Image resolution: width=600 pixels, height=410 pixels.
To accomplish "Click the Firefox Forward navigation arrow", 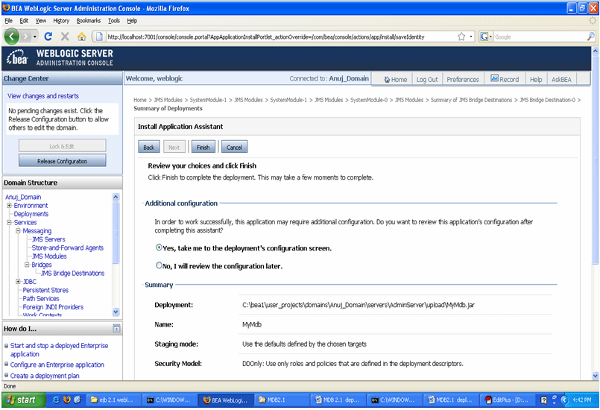I will [x=26, y=37].
